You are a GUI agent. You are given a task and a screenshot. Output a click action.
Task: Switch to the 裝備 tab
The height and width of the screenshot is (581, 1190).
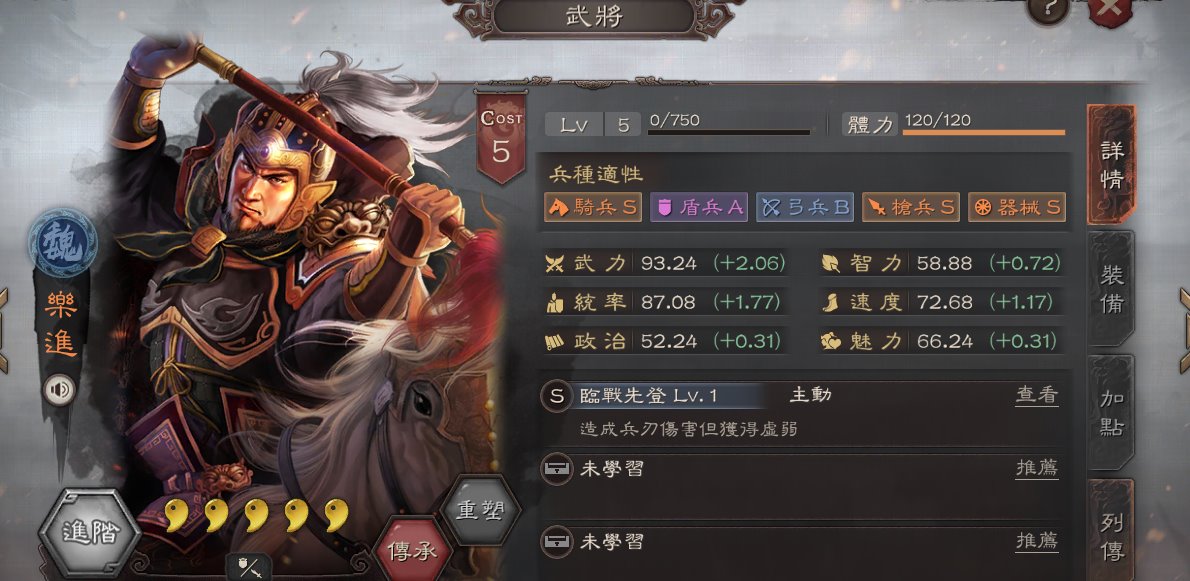point(1111,289)
